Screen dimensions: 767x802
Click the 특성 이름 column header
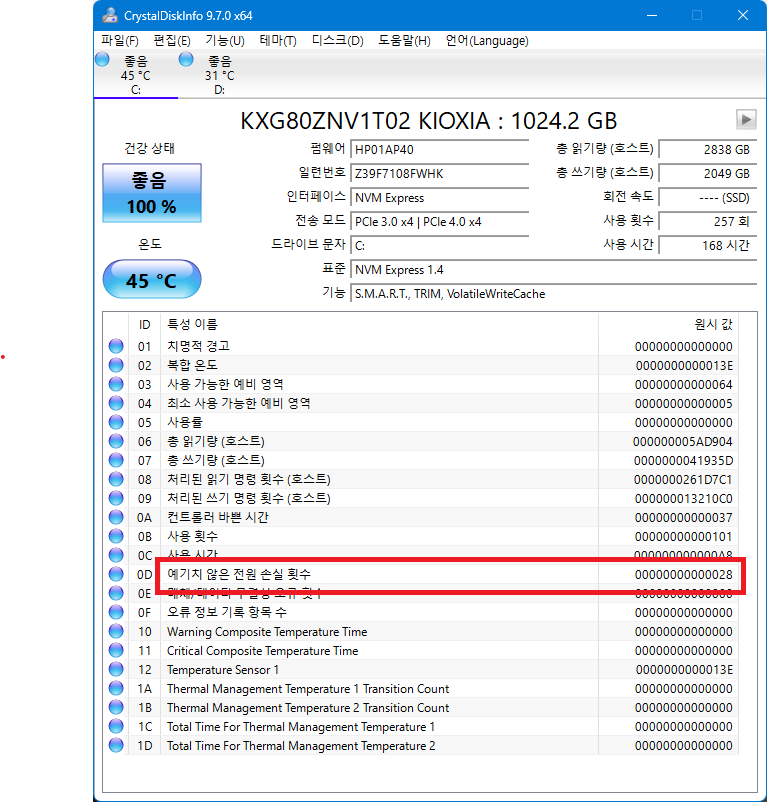pyautogui.click(x=379, y=324)
